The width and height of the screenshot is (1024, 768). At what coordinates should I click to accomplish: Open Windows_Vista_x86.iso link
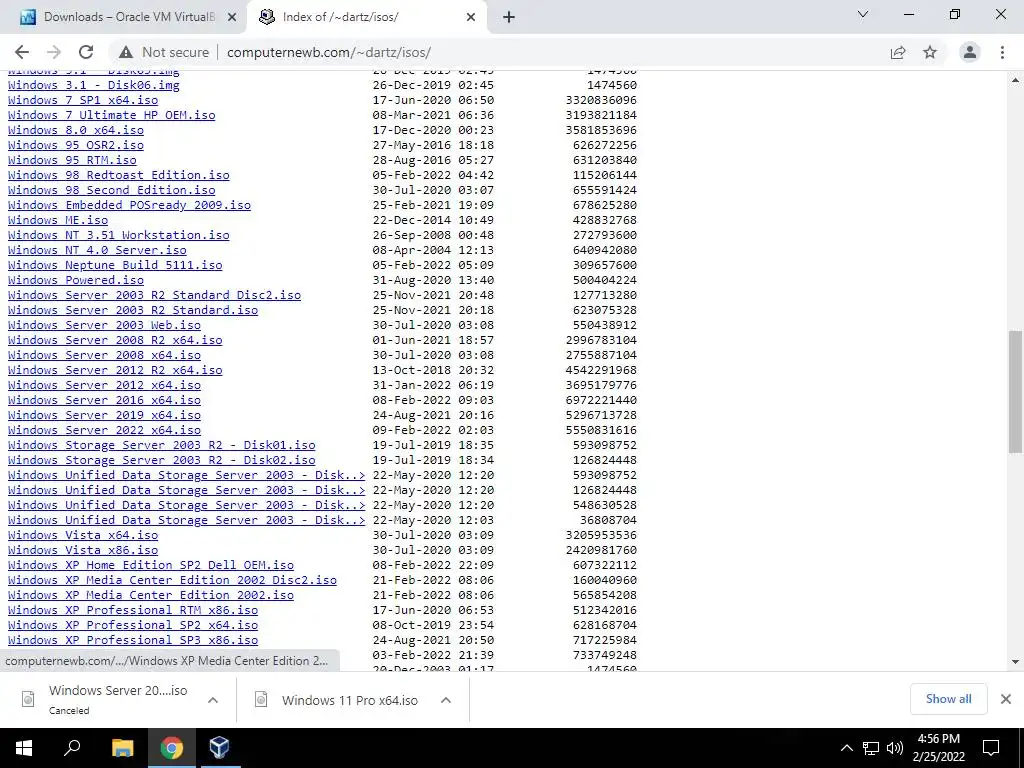click(83, 551)
